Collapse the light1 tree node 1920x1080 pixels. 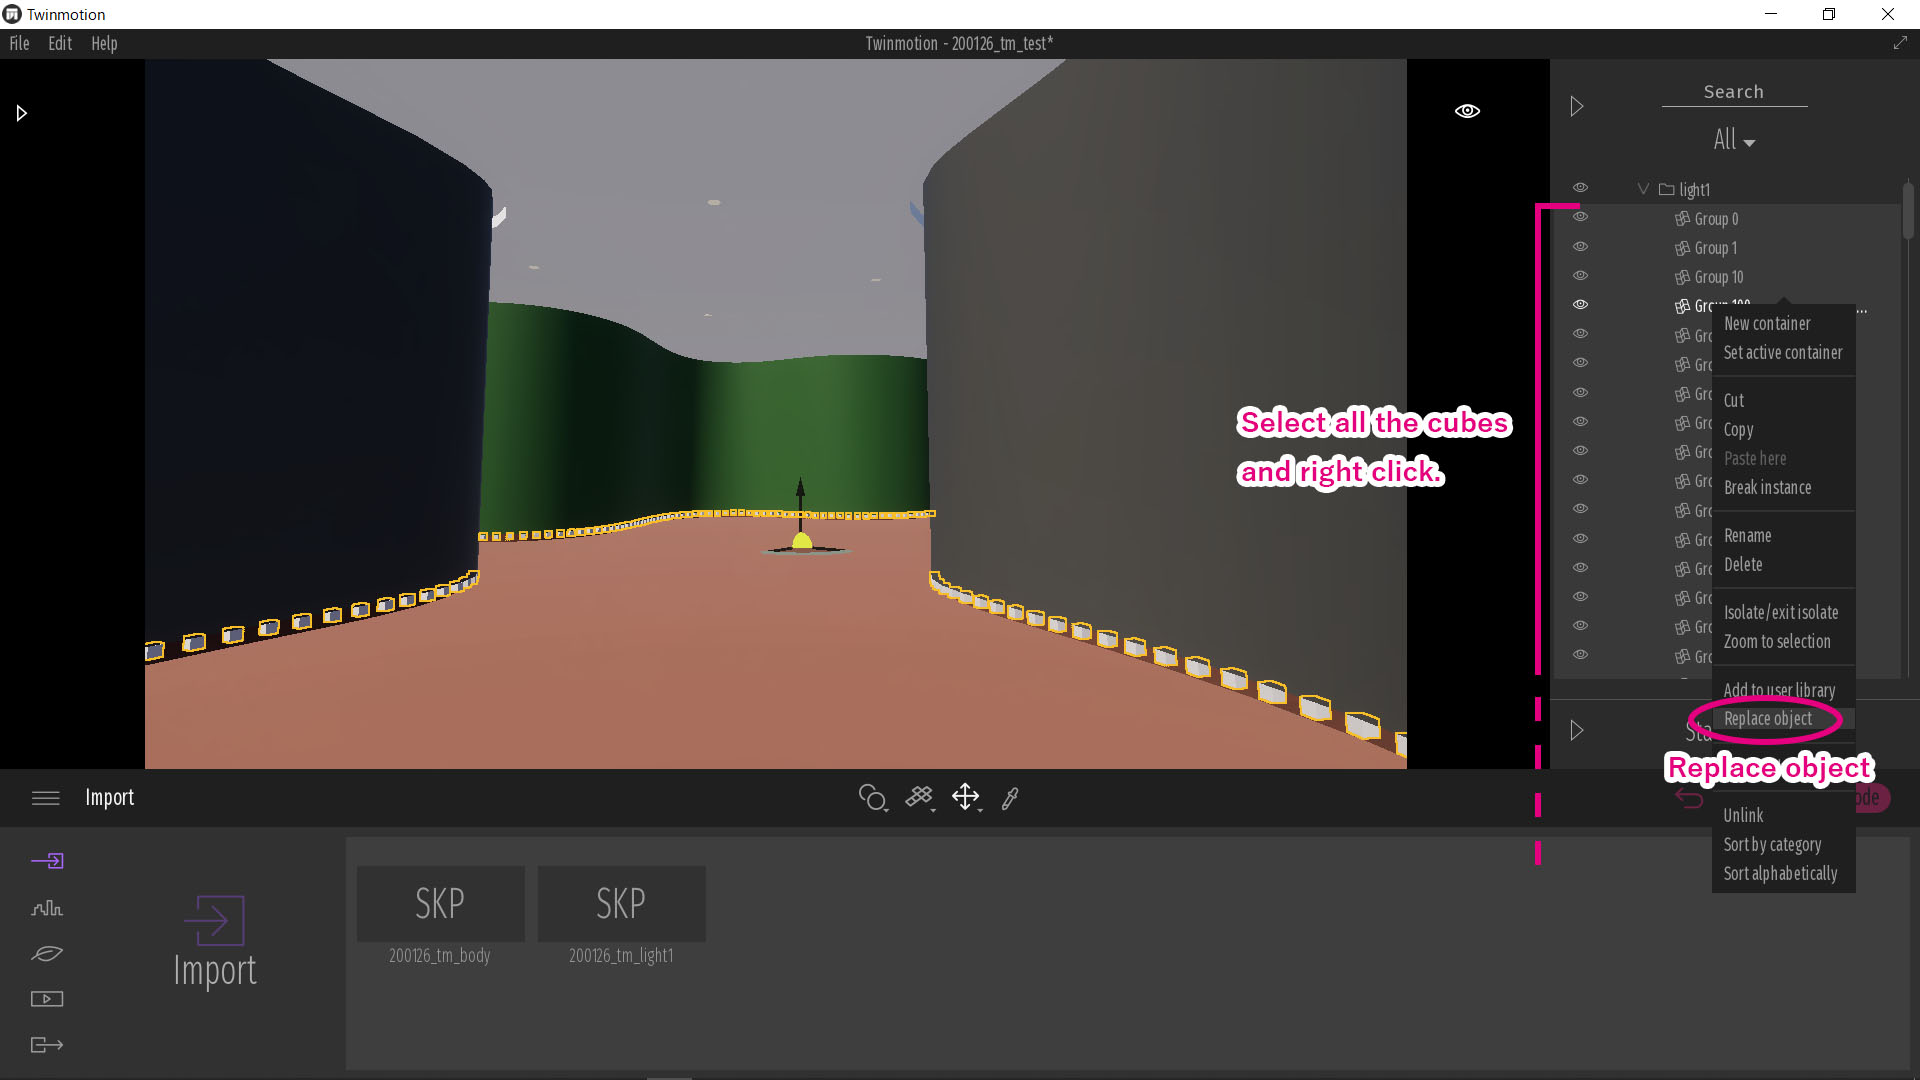(1643, 189)
